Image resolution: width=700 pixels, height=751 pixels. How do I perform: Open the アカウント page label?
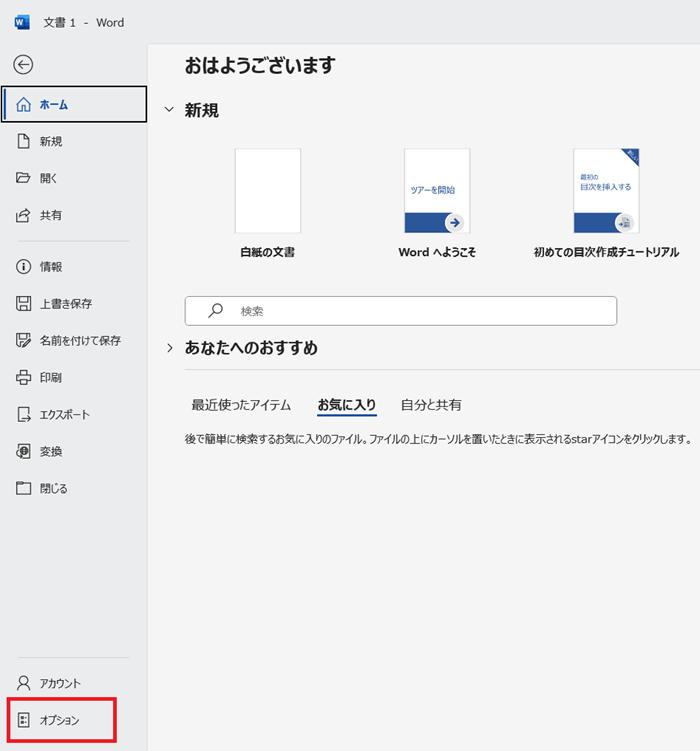60,683
